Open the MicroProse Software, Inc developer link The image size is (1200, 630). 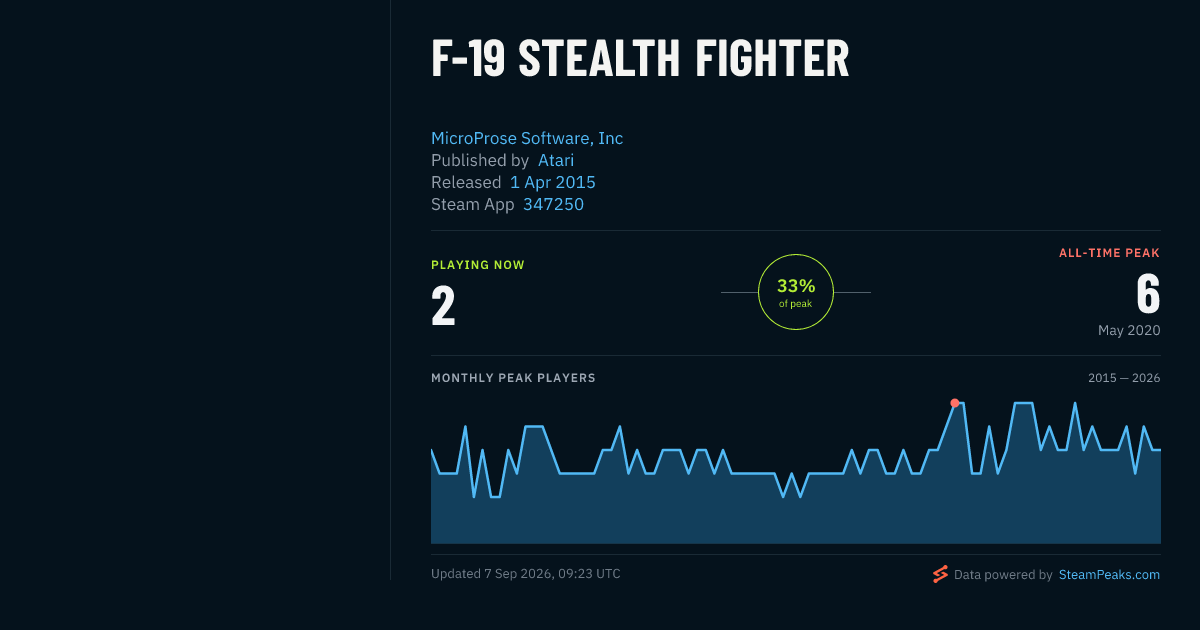[527, 138]
